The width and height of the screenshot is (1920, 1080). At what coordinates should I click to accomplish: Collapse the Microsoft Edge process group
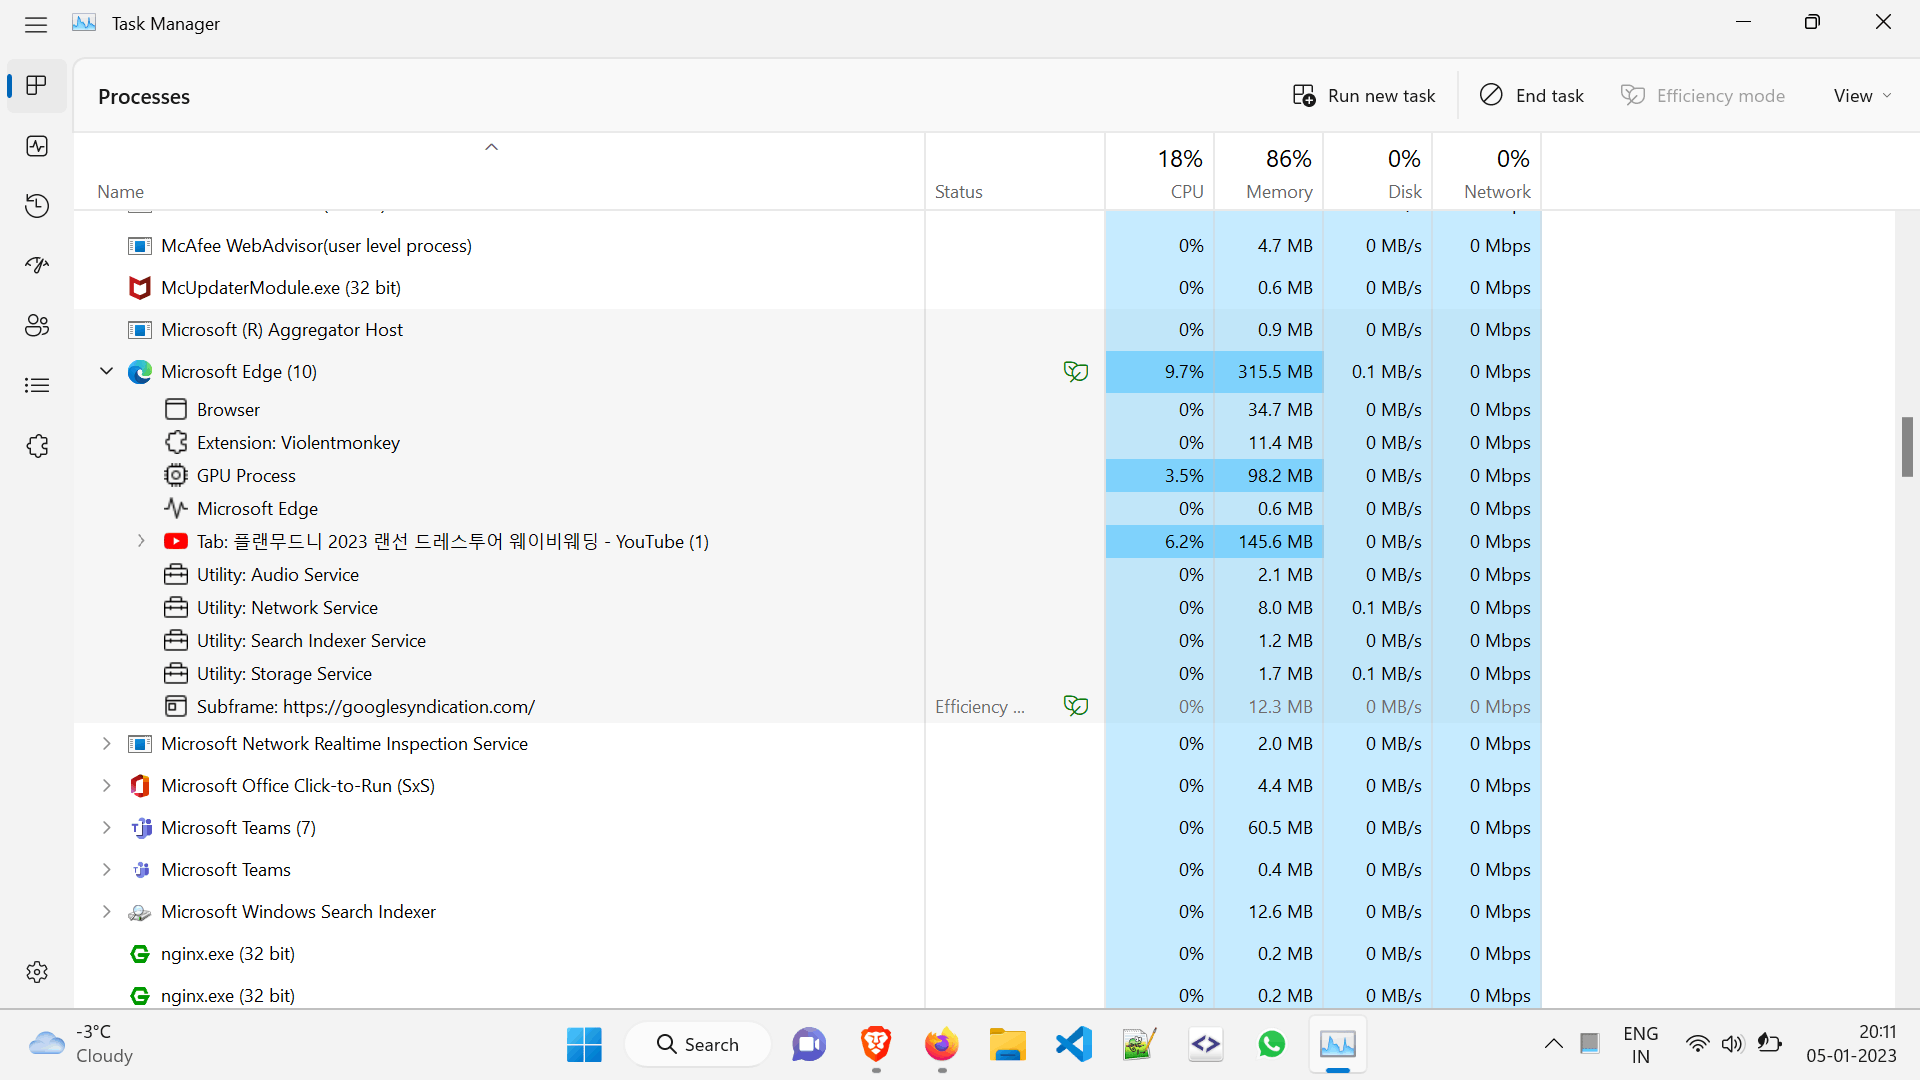[x=106, y=371]
